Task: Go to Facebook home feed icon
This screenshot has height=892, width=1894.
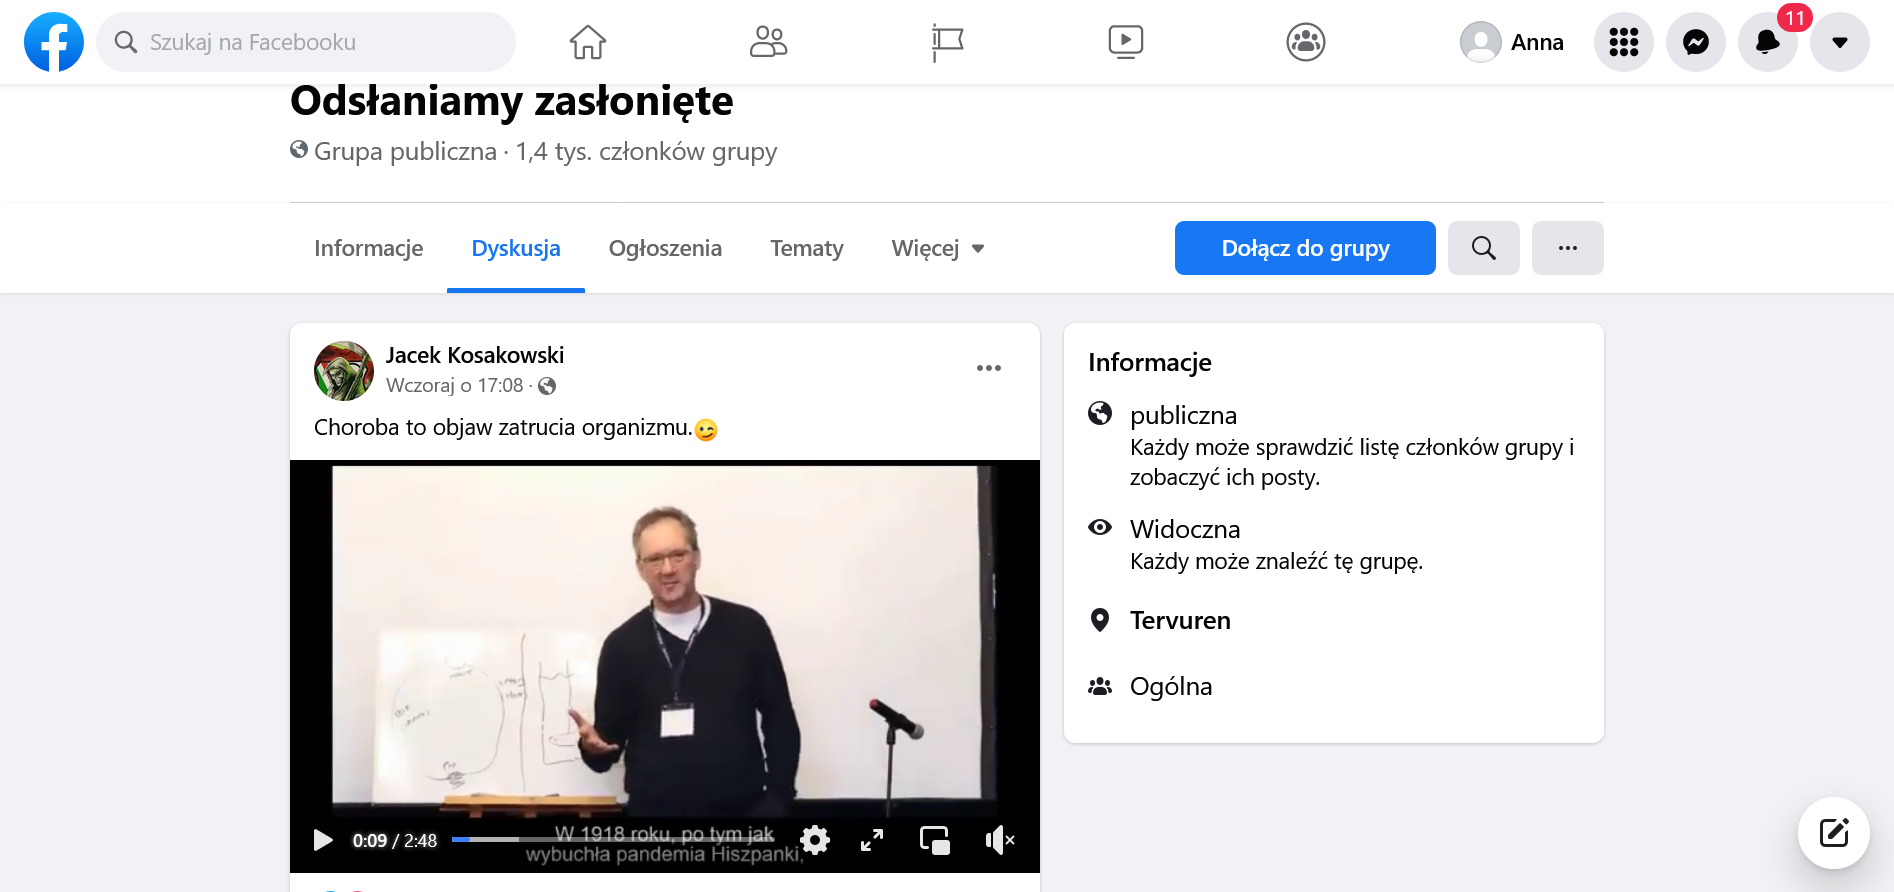Action: [588, 42]
